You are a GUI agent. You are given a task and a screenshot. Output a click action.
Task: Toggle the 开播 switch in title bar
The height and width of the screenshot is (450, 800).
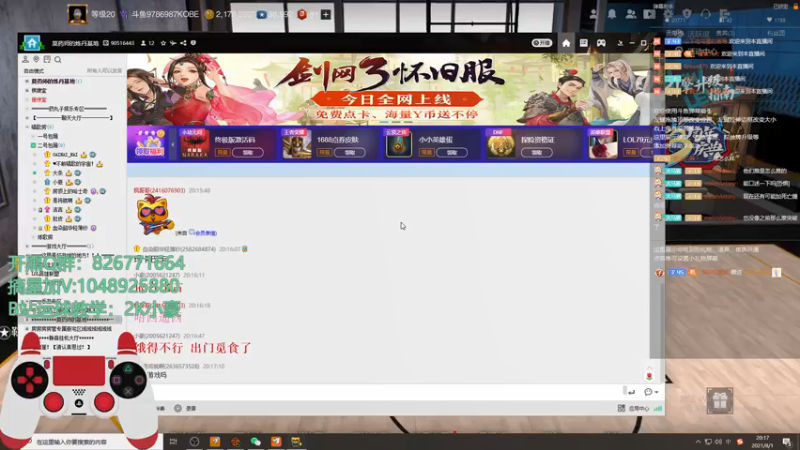click(x=541, y=43)
